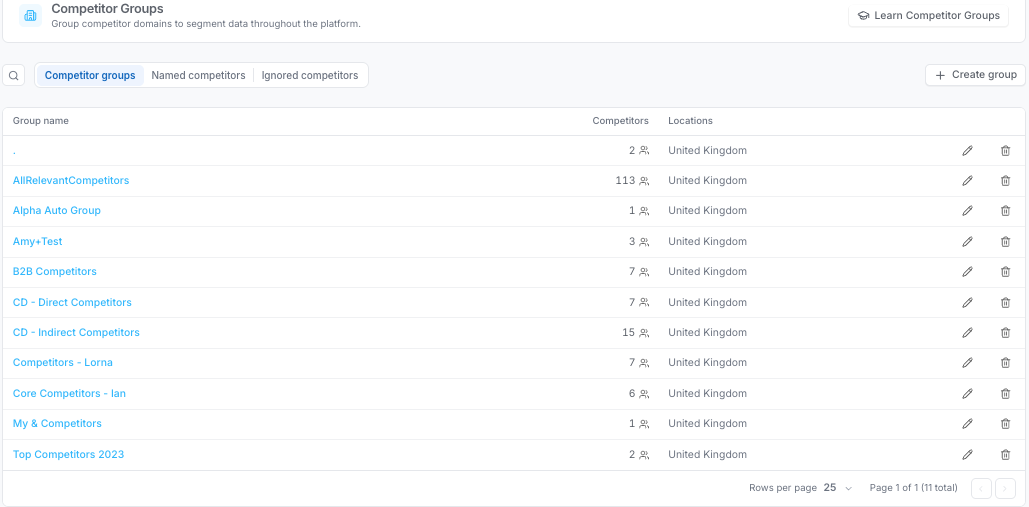
Task: Open the Rows per page dropdown
Action: (x=837, y=488)
